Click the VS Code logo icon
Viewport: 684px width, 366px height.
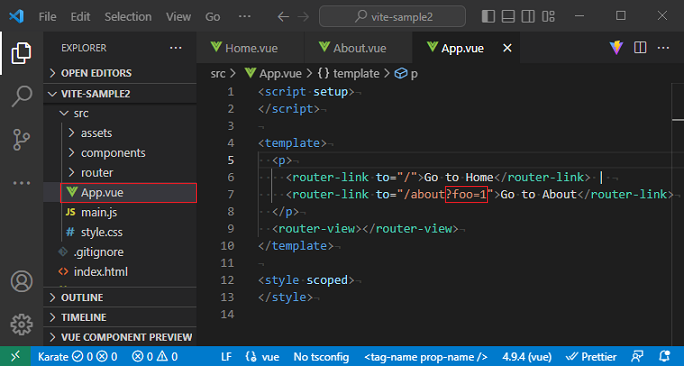click(x=16, y=17)
